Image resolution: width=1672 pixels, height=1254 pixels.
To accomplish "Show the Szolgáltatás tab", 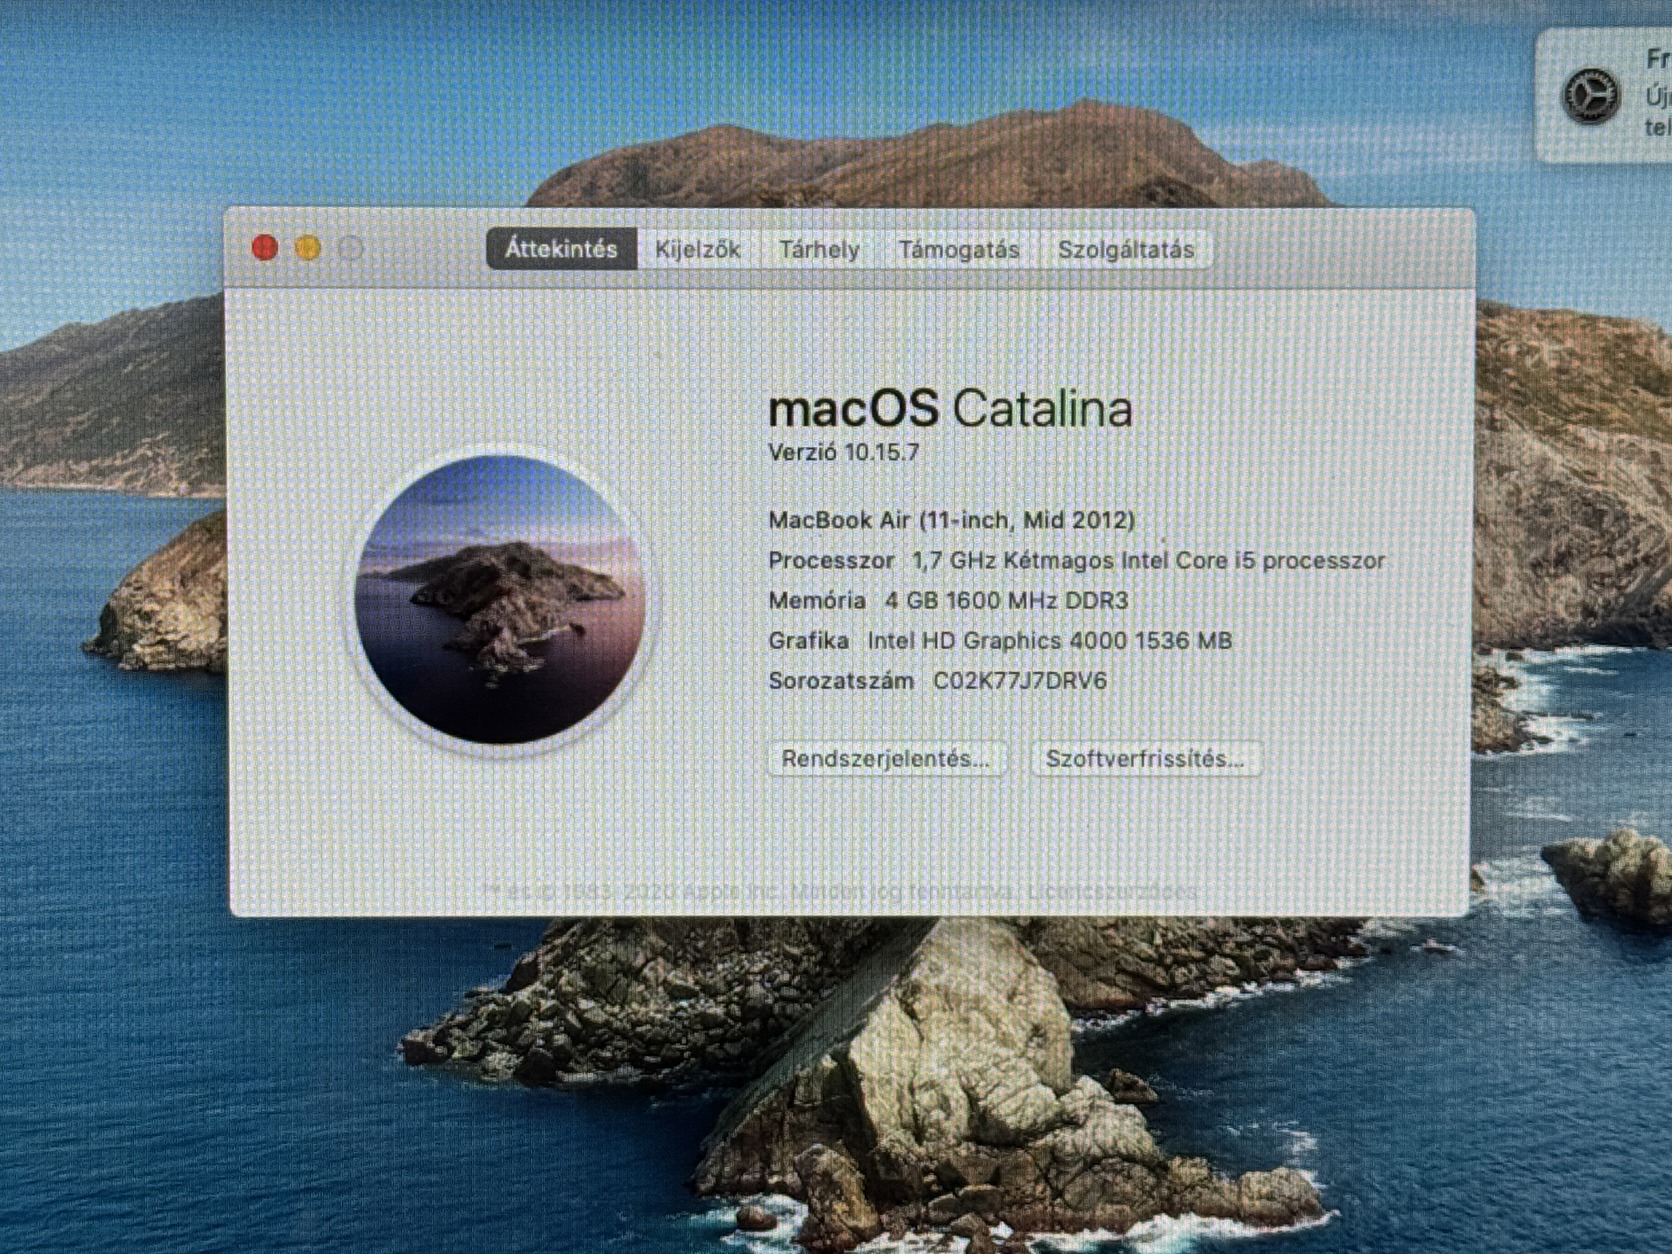I will click(1126, 249).
